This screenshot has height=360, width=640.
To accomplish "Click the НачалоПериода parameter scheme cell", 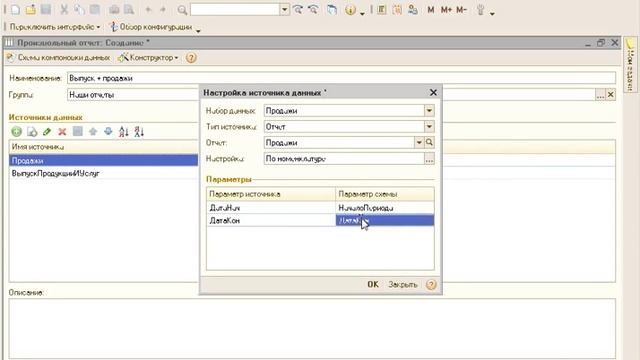I will point(385,208).
